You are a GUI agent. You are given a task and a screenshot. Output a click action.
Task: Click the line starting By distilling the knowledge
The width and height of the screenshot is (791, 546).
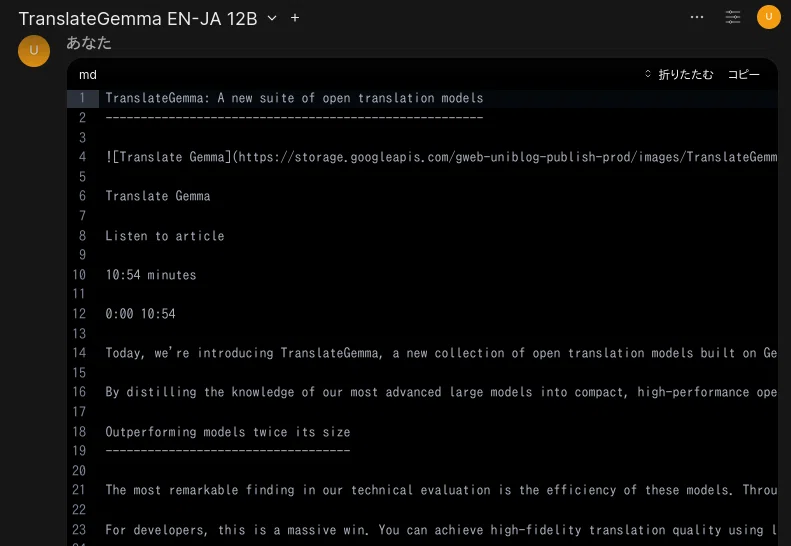coord(441,392)
